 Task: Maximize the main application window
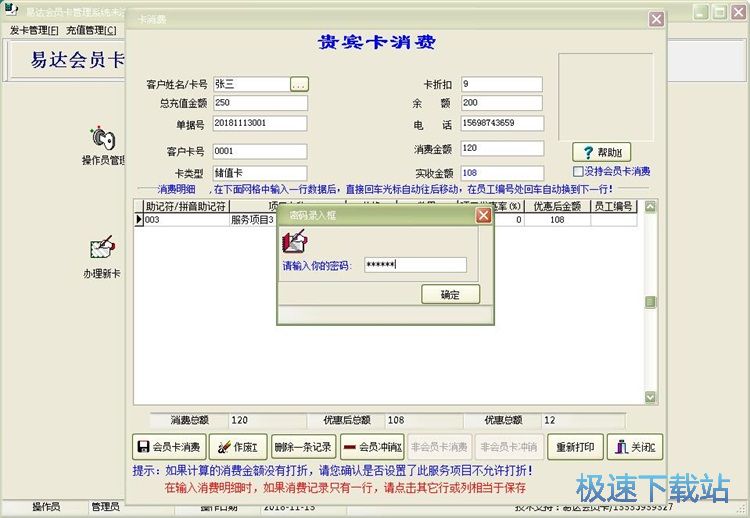click(x=719, y=11)
